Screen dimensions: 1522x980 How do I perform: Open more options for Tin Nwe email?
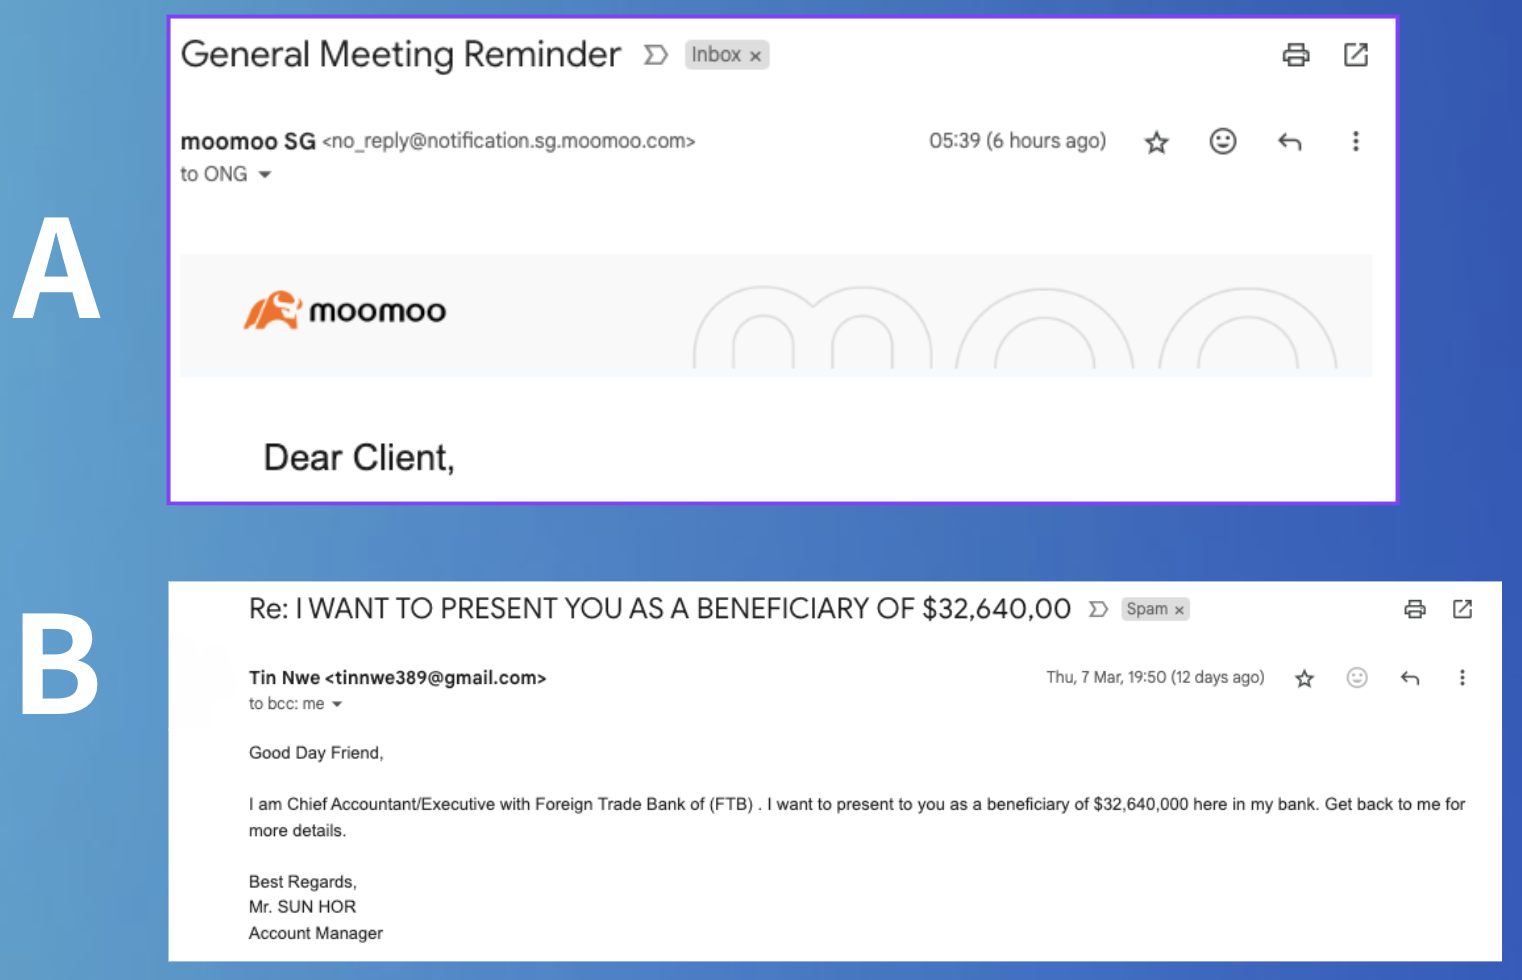(x=1462, y=678)
